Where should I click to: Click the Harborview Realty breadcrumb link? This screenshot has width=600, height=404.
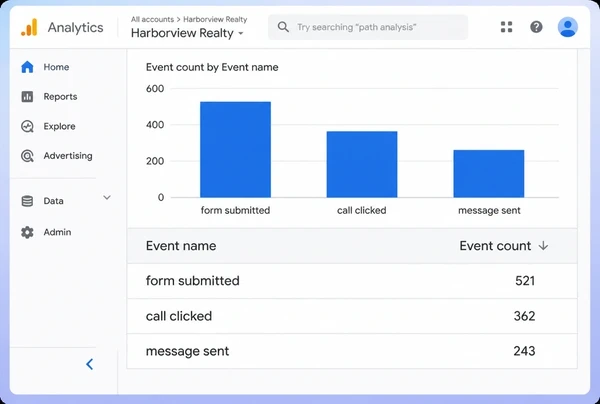pos(215,19)
